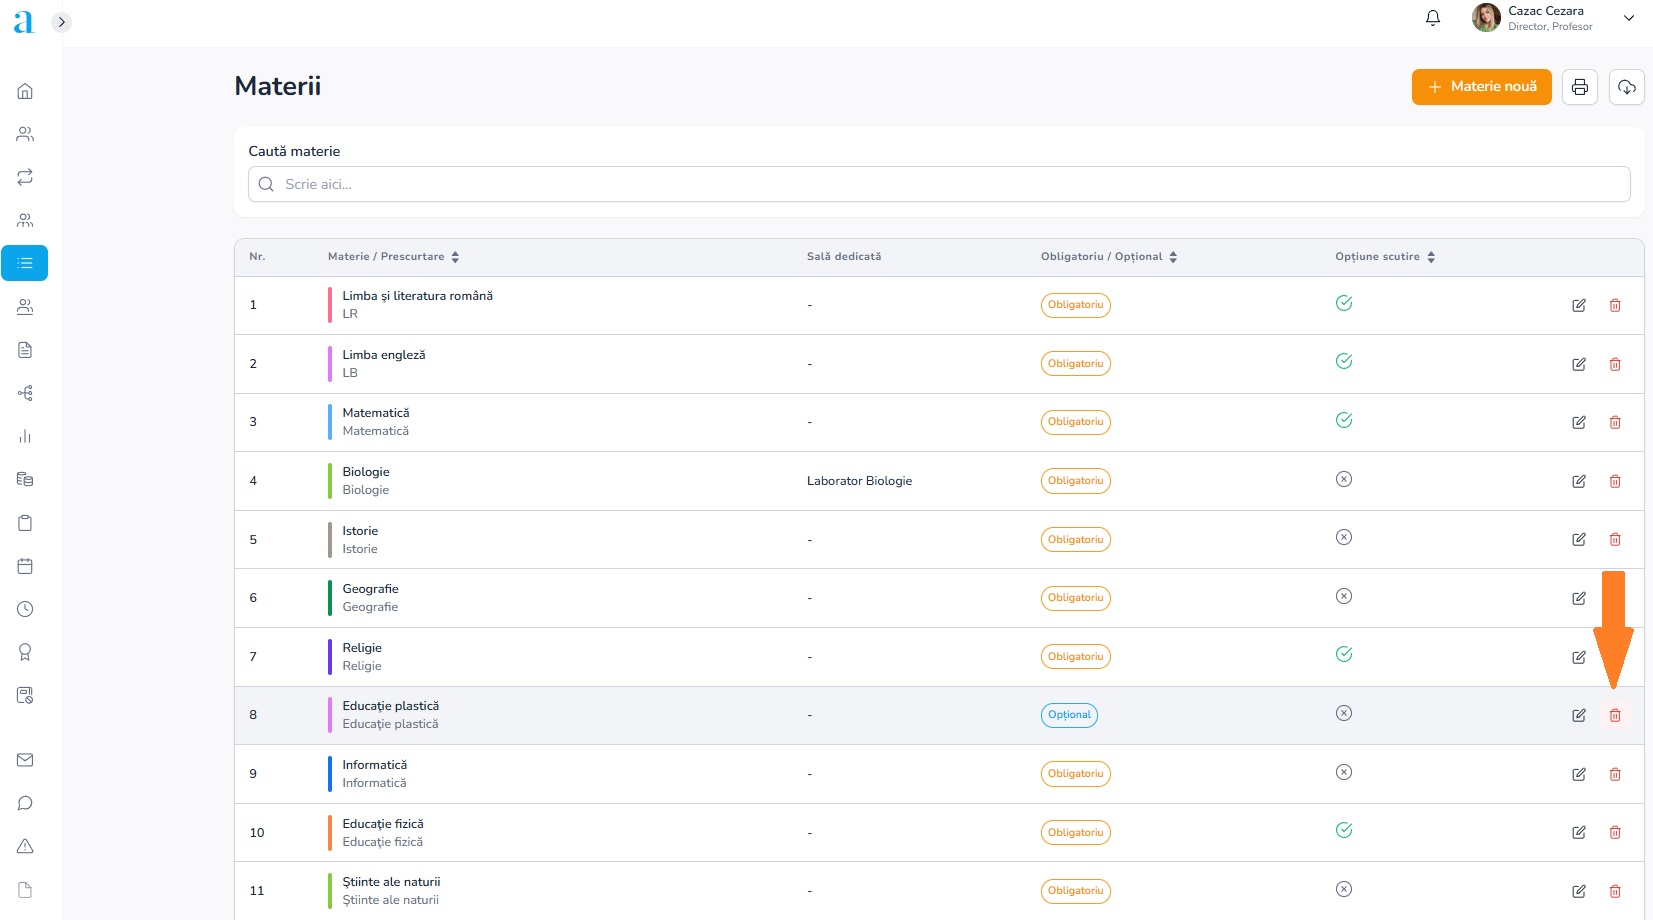Toggle exemption status for Istorie
1653x920 pixels.
click(1343, 538)
